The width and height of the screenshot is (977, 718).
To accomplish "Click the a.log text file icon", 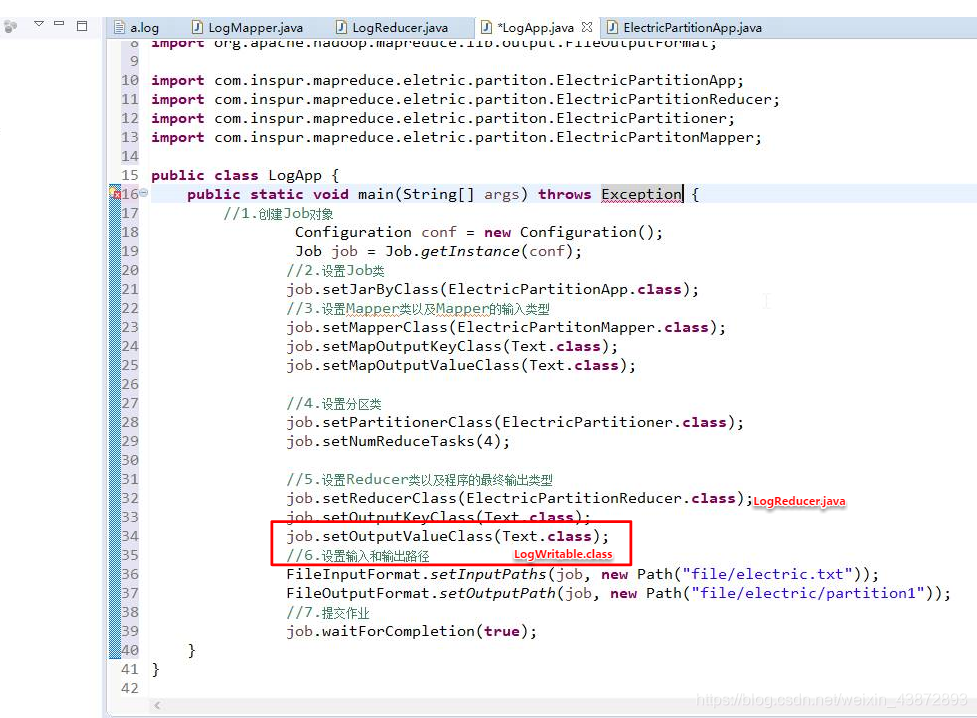I will click(120, 27).
